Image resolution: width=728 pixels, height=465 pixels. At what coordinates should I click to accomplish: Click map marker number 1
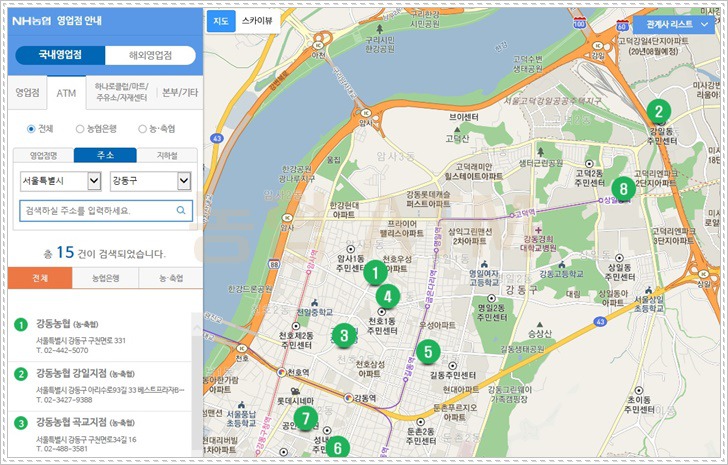tap(375, 272)
